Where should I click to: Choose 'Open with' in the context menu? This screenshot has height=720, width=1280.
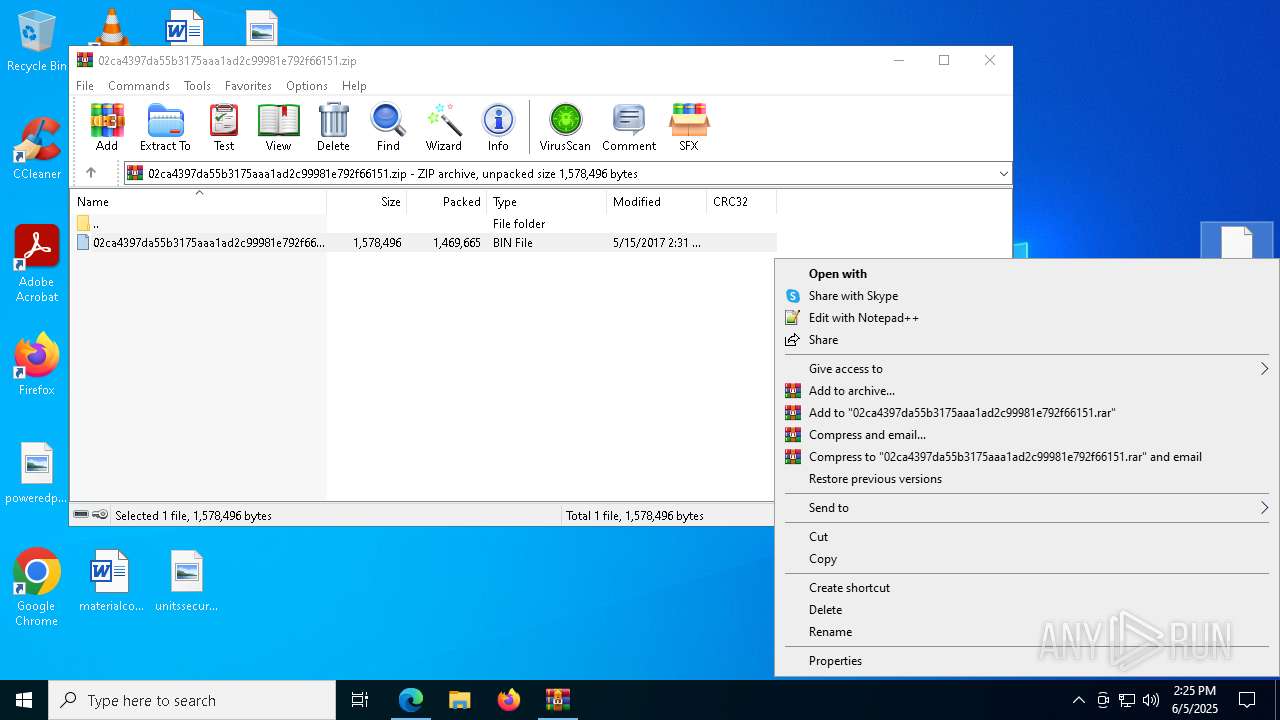click(x=1026, y=274)
